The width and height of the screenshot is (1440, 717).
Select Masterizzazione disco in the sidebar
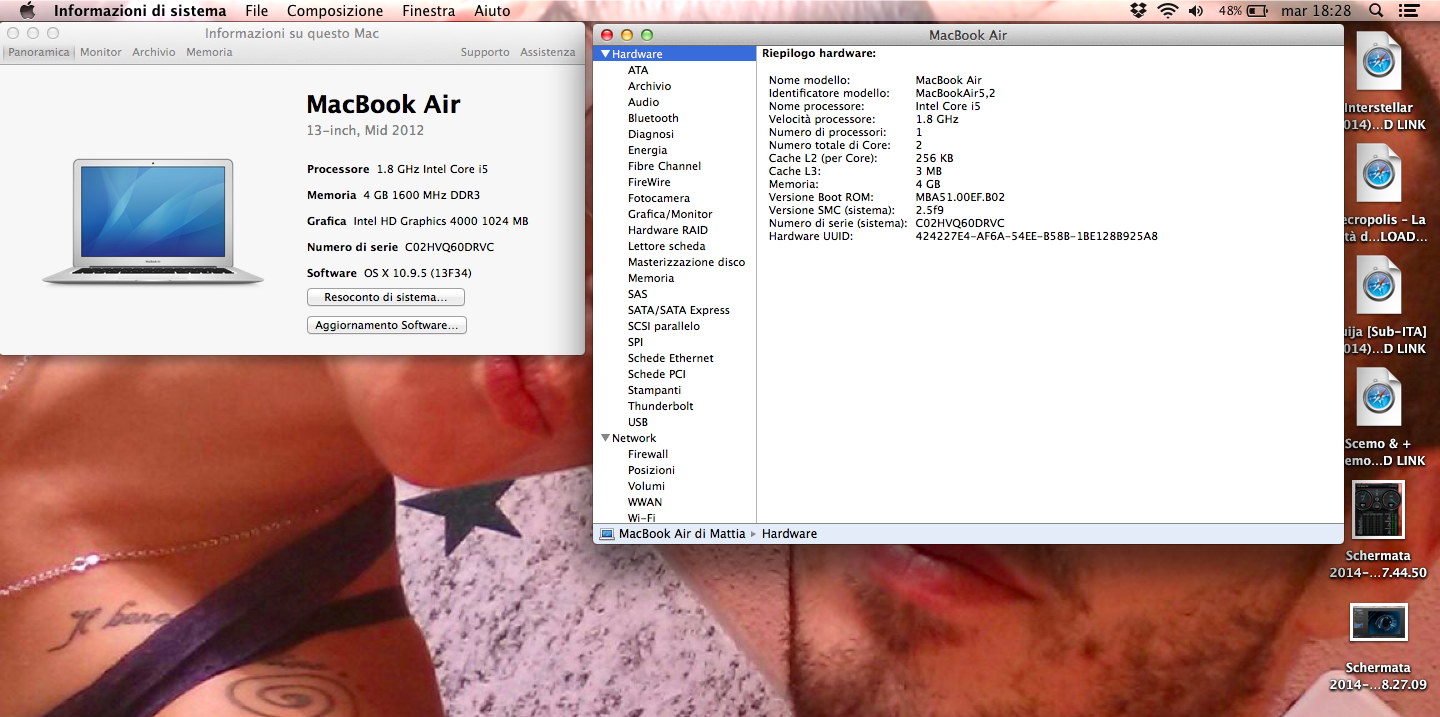[x=687, y=262]
